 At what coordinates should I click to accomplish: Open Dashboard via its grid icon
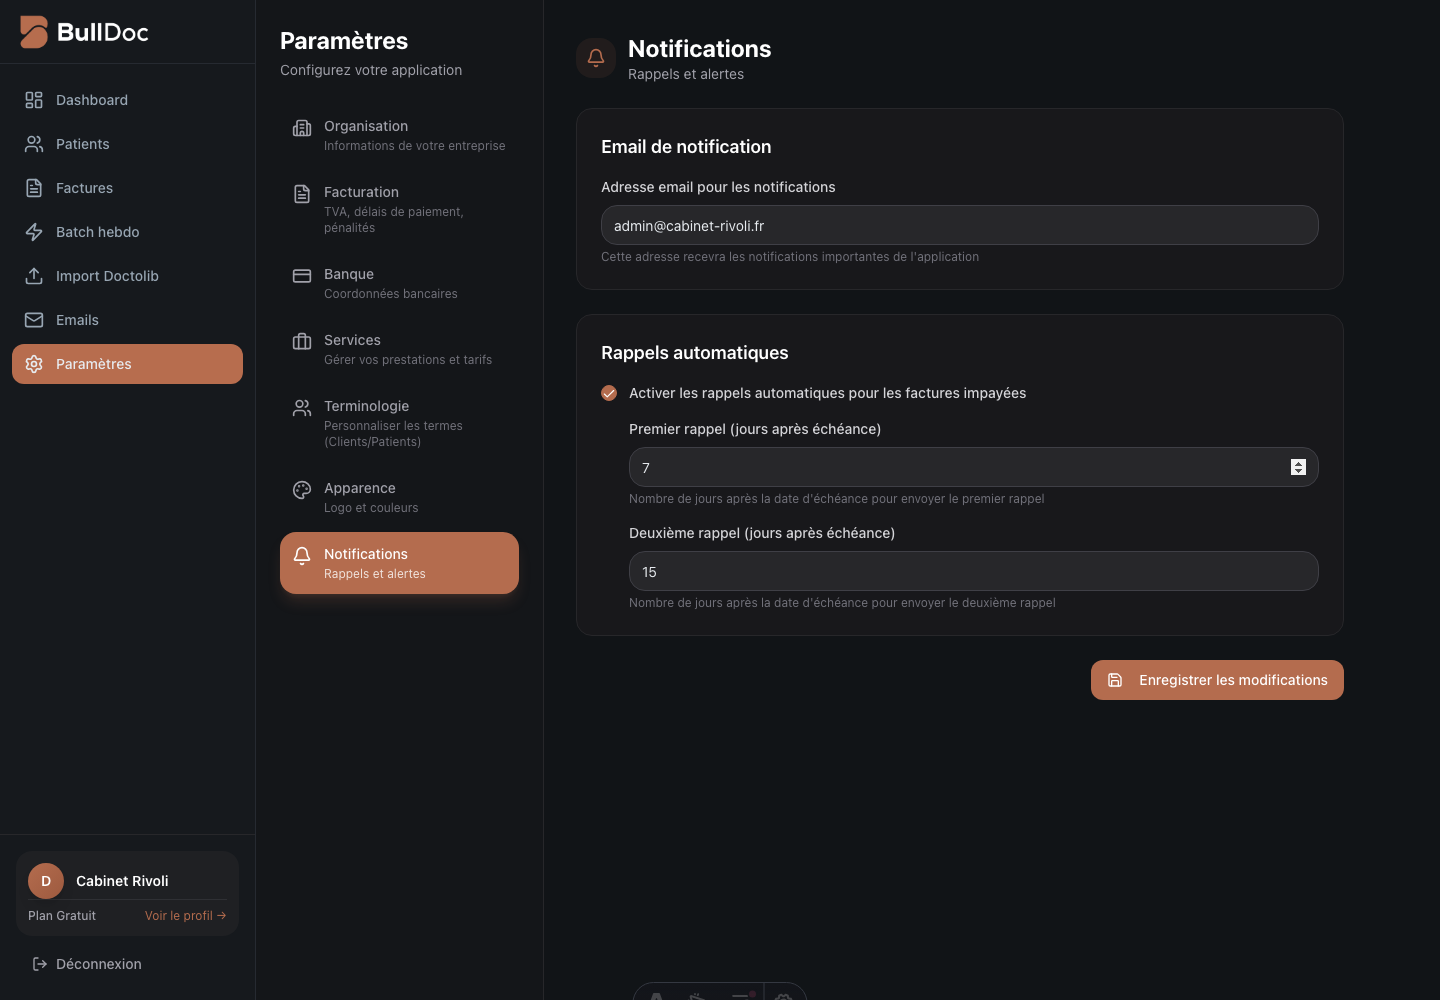pyautogui.click(x=34, y=100)
